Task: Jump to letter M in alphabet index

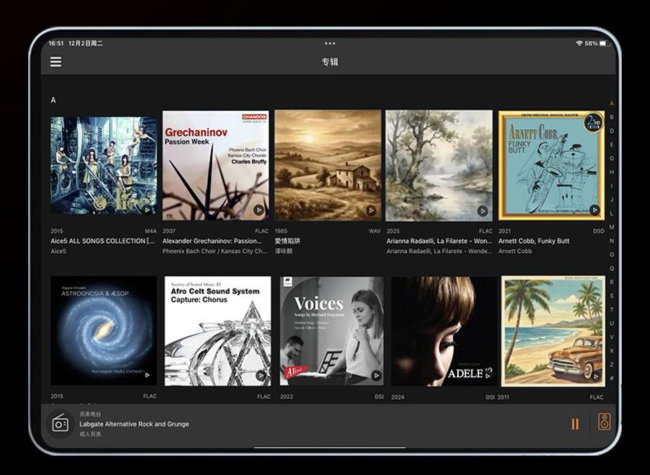Action: [611, 227]
